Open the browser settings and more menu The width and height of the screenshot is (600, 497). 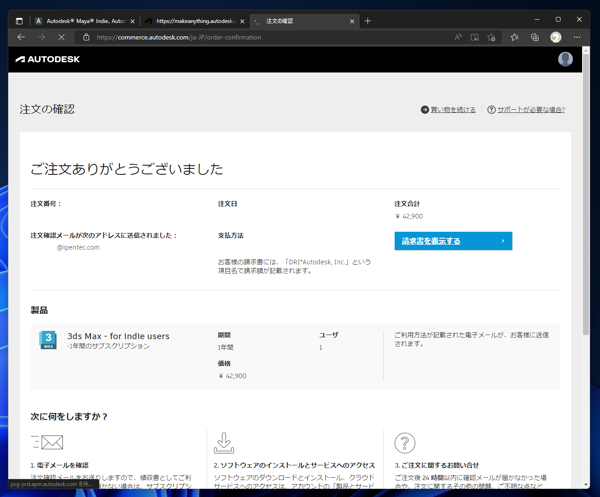[x=577, y=37]
